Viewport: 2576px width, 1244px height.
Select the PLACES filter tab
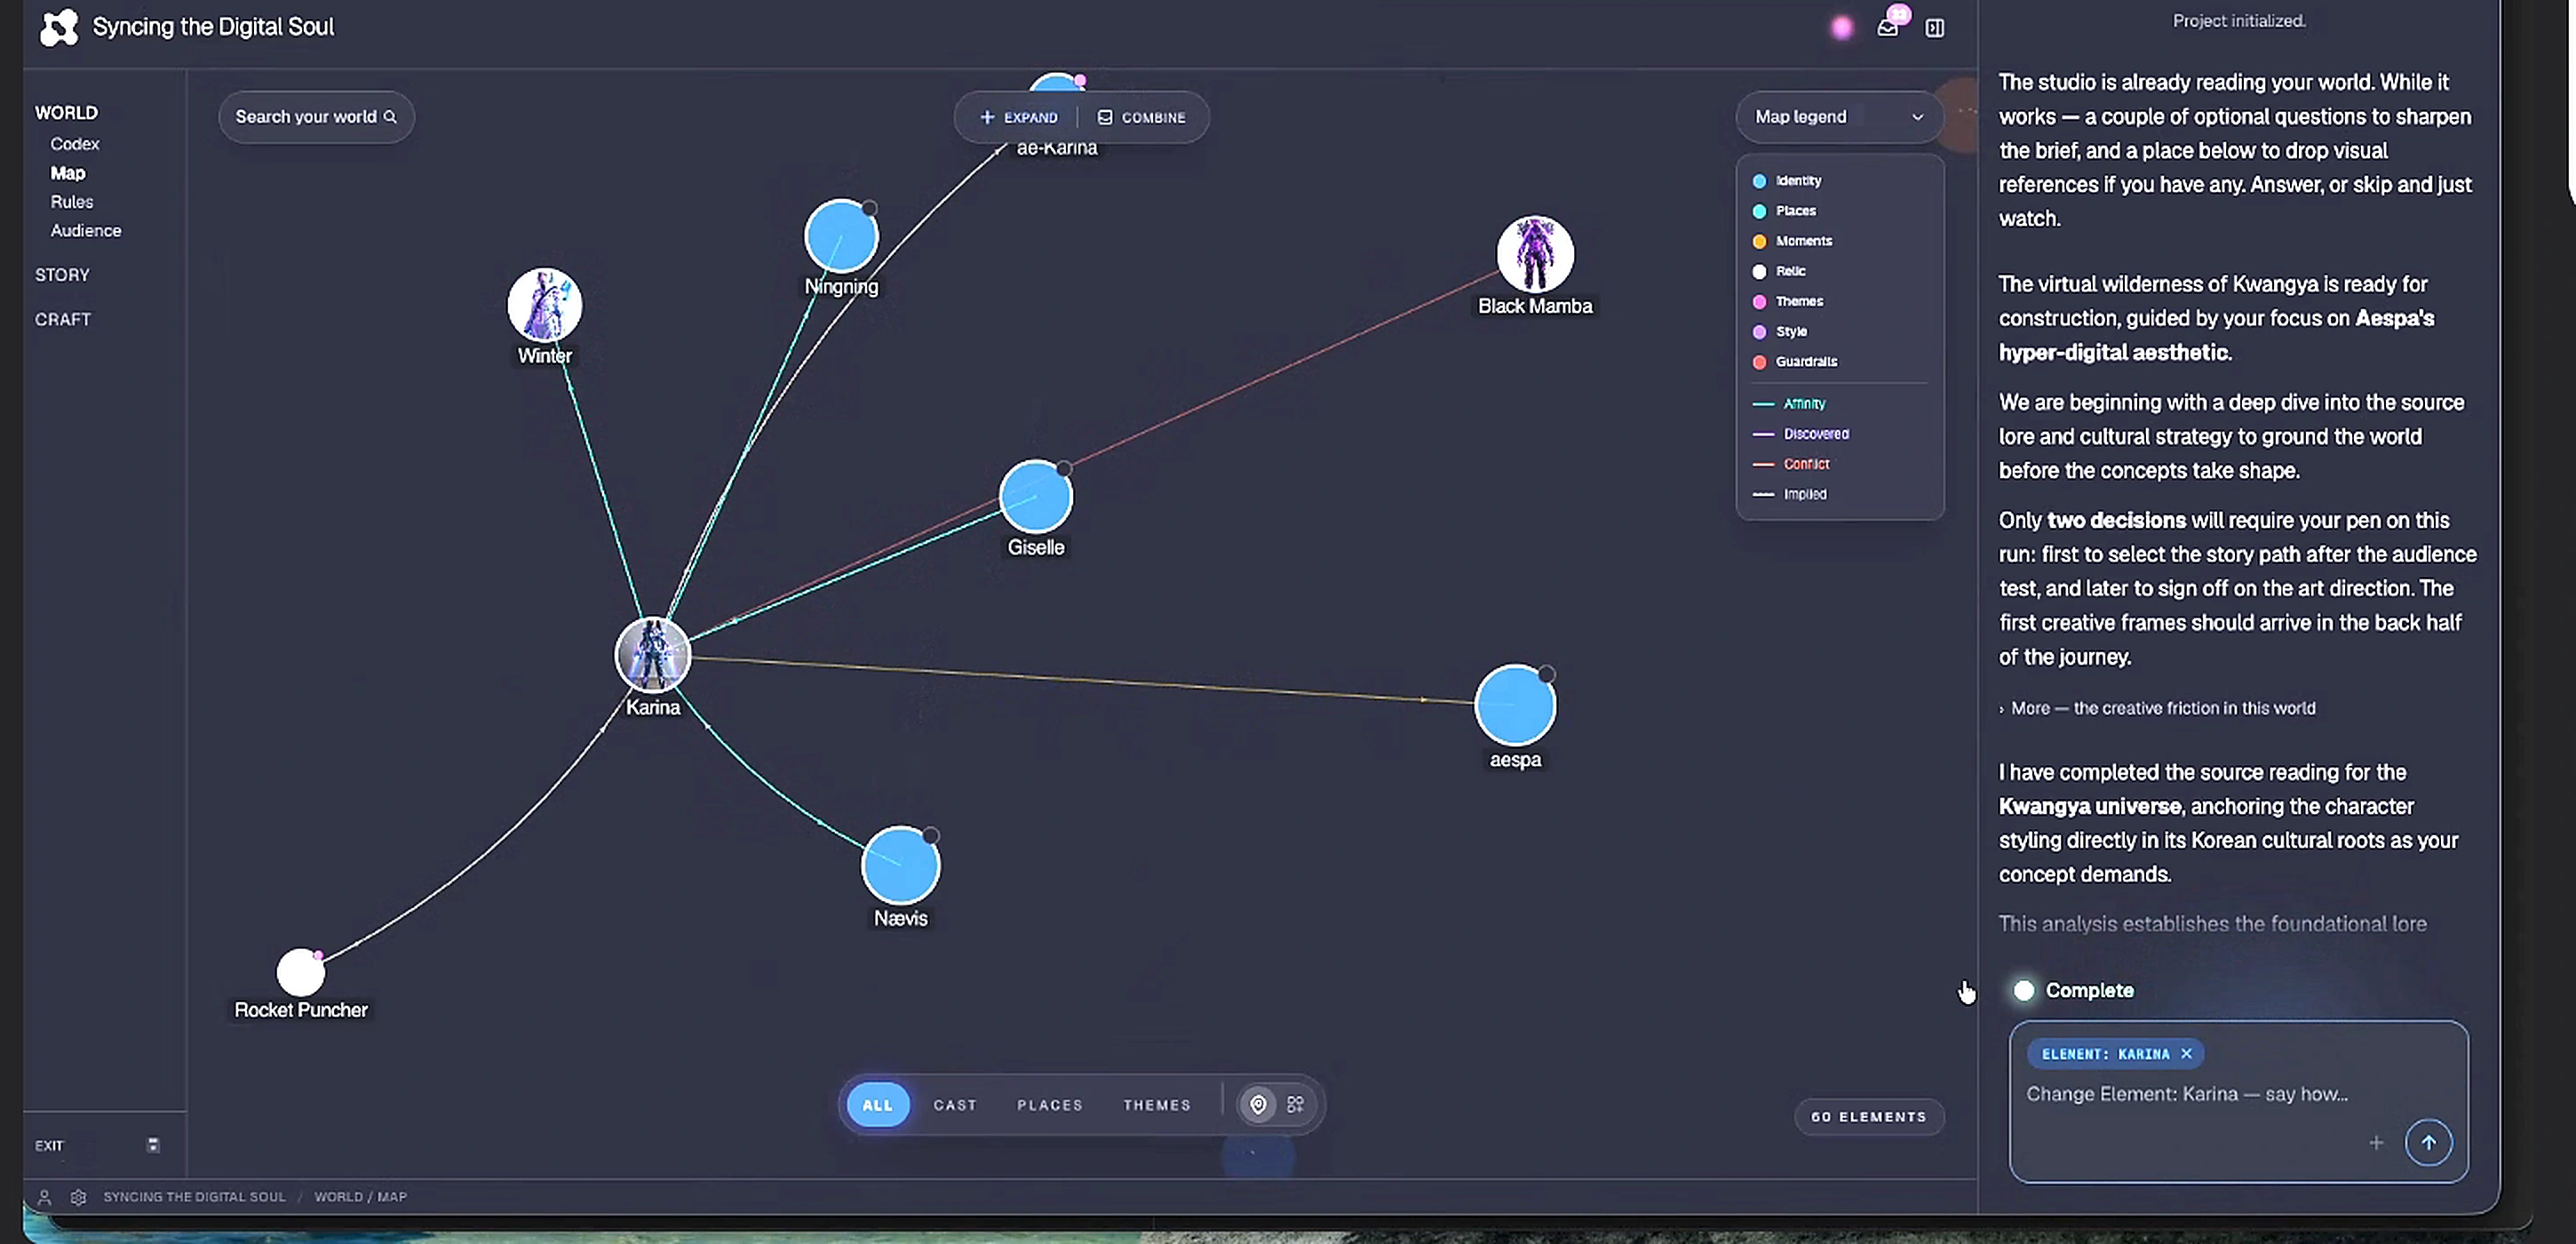pyautogui.click(x=1049, y=1104)
